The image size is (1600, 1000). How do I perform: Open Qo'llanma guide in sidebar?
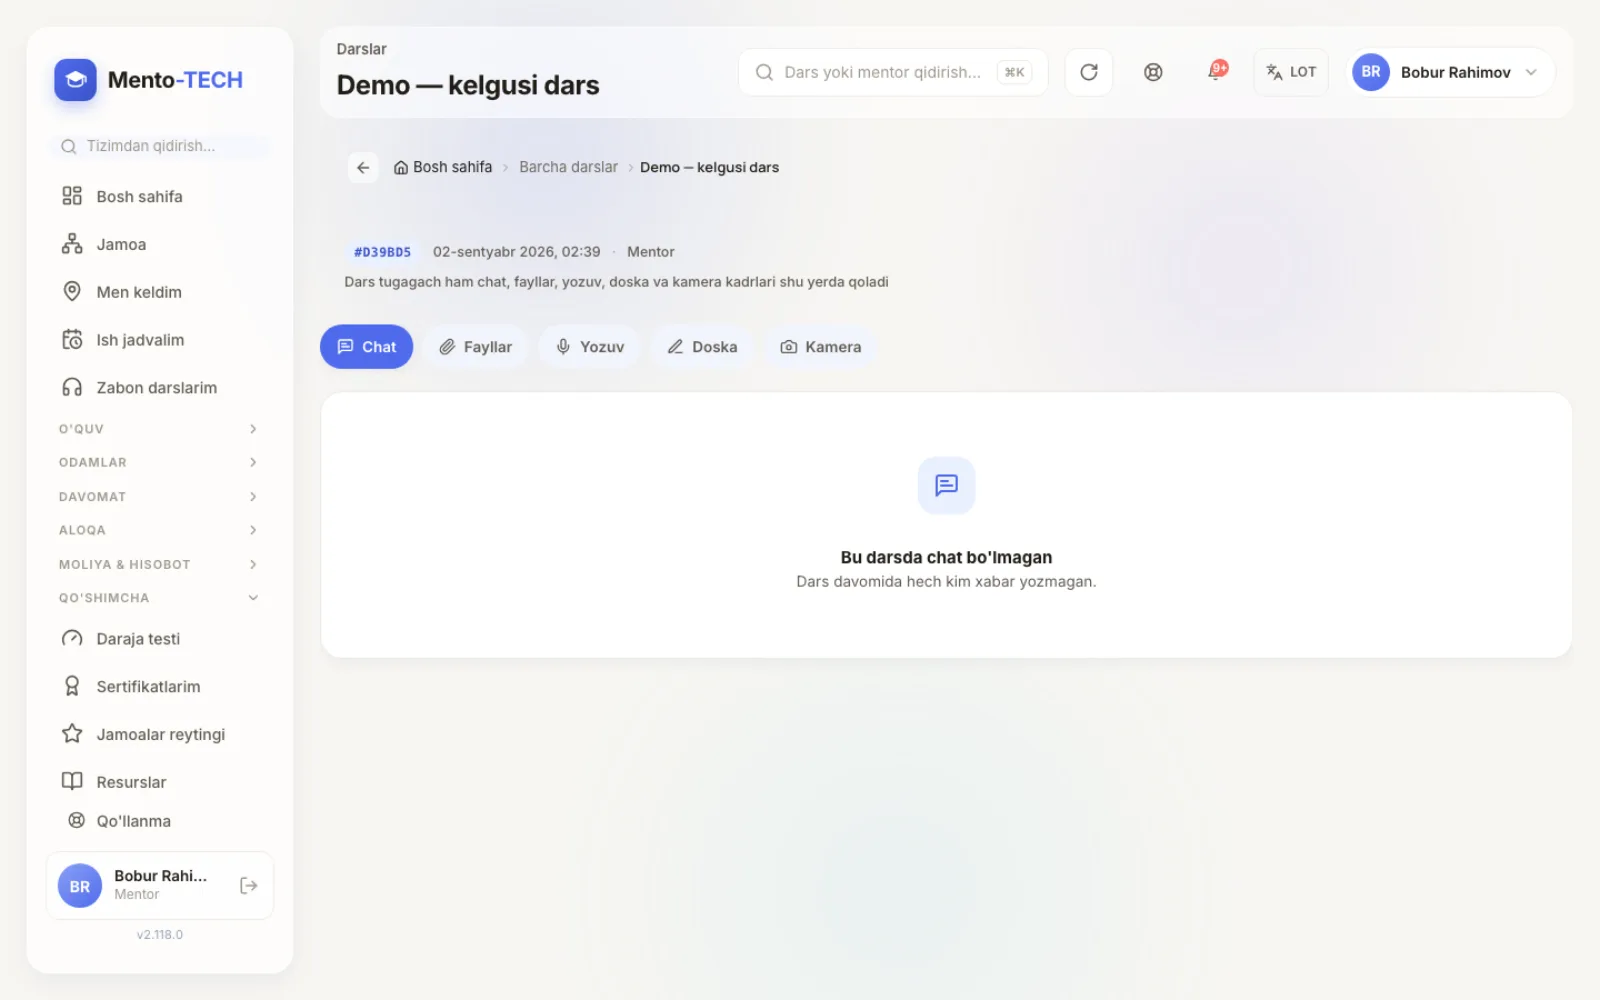coord(160,821)
